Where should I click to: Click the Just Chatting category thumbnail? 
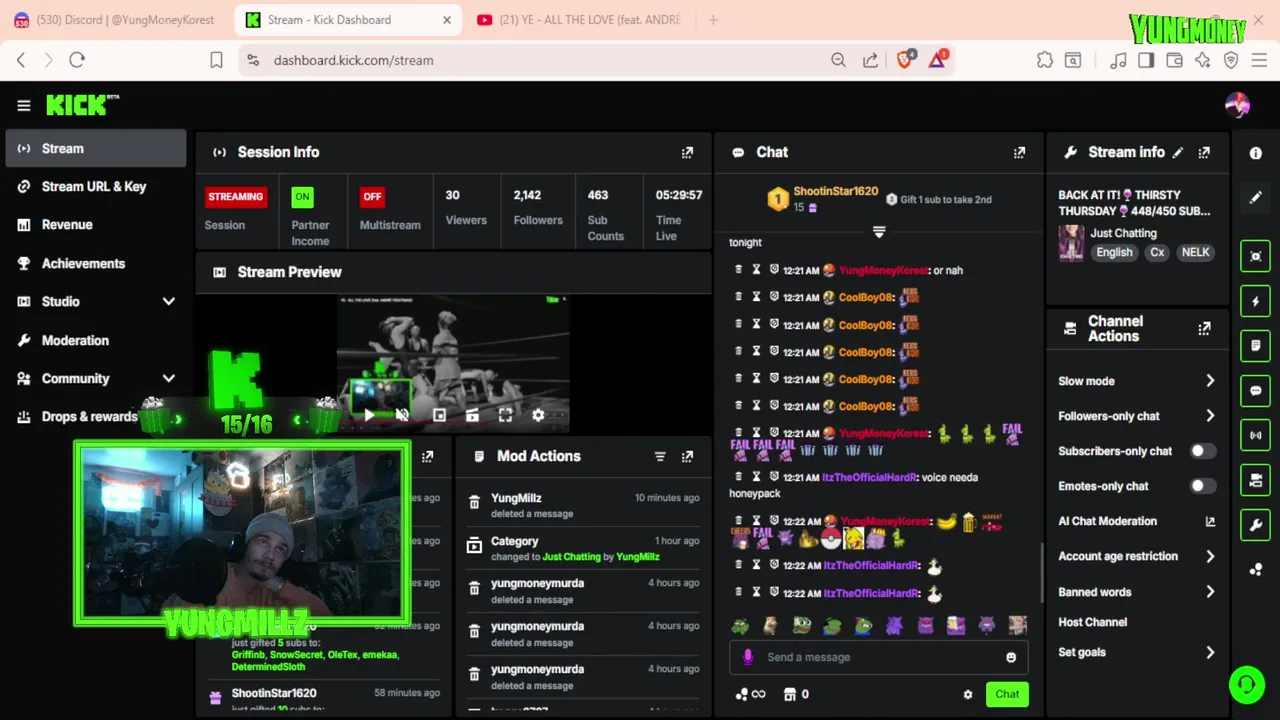click(x=1071, y=243)
